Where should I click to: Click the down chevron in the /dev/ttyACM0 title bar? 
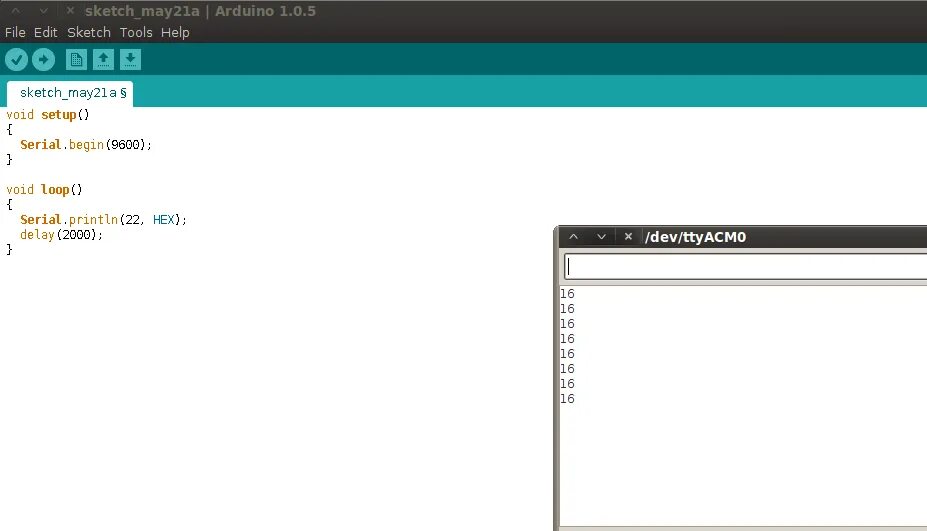click(601, 237)
